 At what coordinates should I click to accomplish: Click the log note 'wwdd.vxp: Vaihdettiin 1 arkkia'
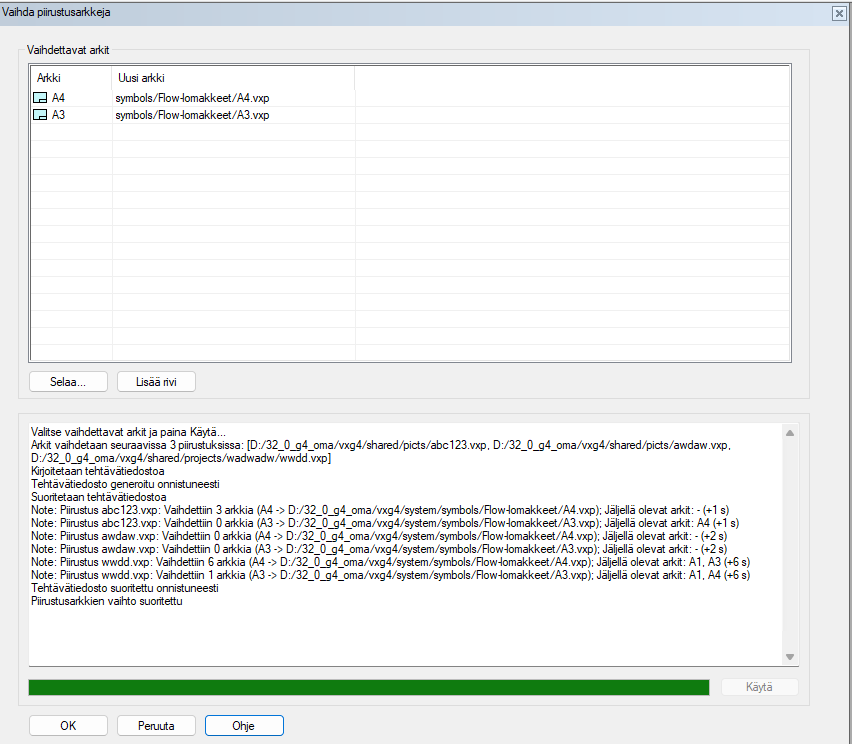(x=391, y=576)
